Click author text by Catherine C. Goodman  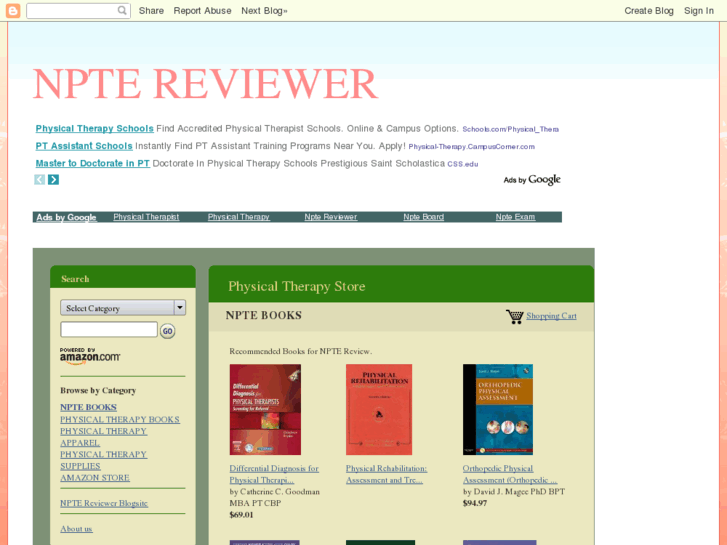(274, 497)
